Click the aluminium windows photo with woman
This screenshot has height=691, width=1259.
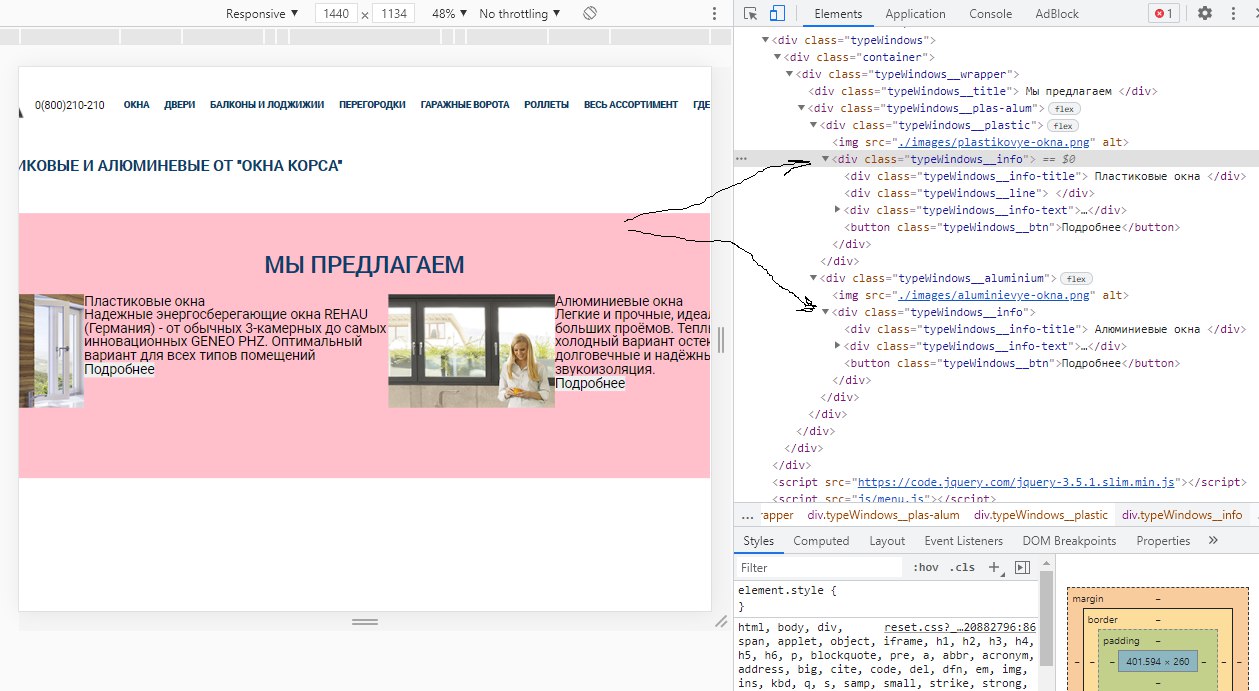(471, 351)
